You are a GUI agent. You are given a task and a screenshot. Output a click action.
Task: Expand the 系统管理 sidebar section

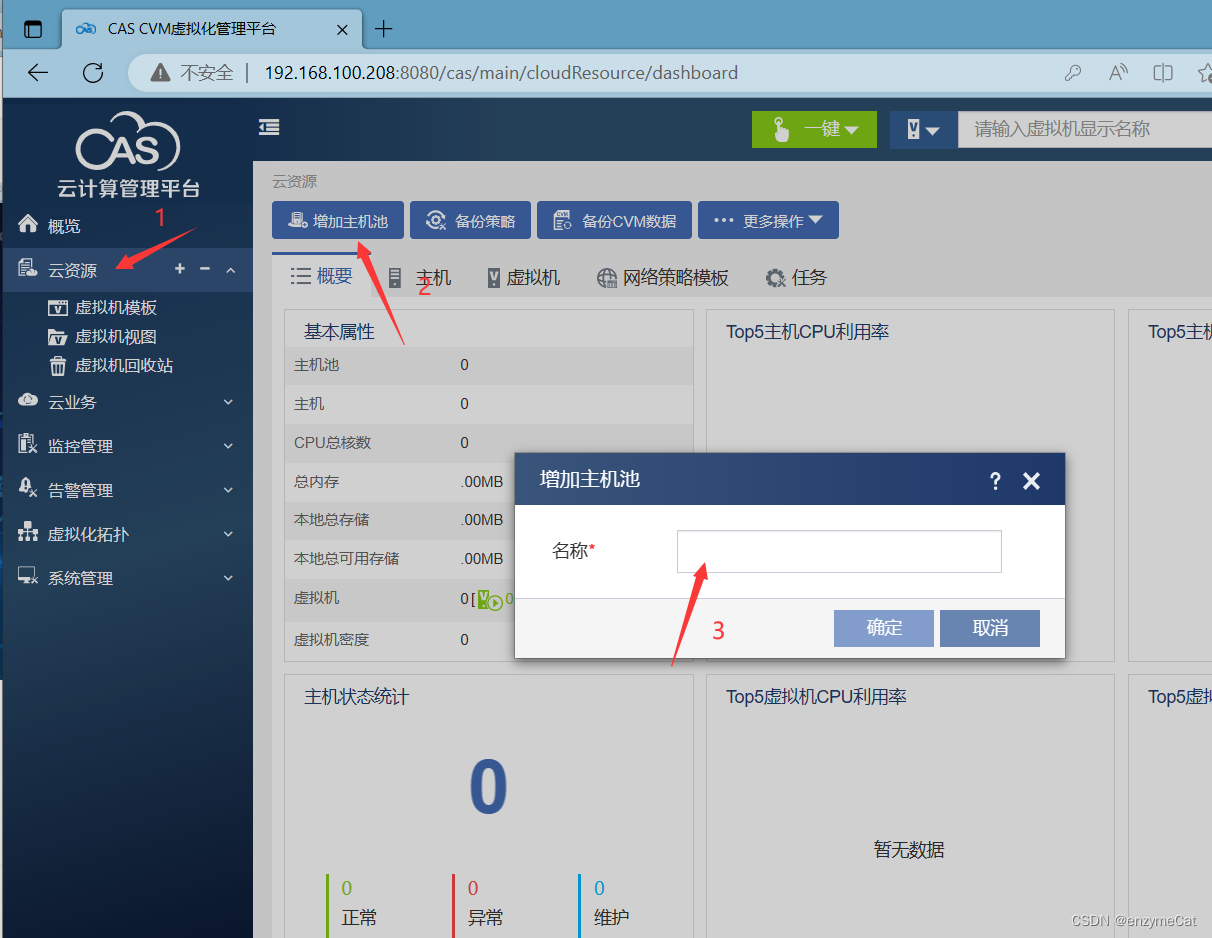75,577
